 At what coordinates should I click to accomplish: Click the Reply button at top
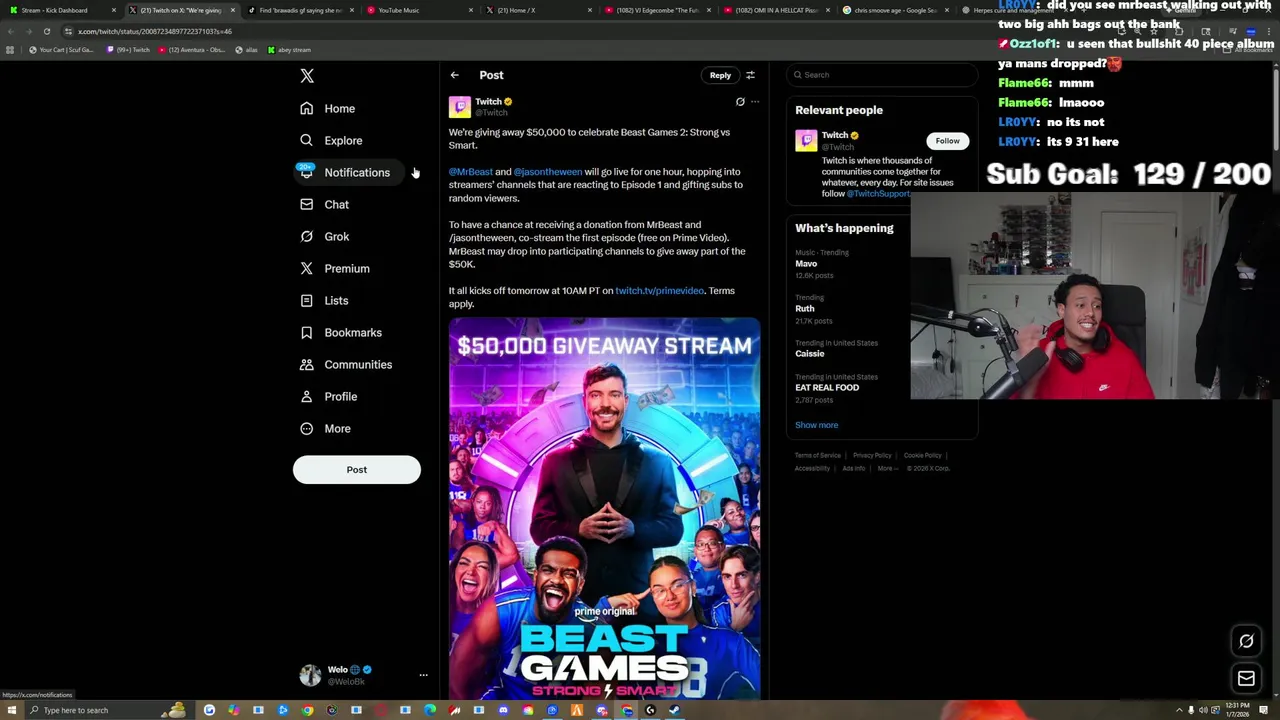pos(720,75)
